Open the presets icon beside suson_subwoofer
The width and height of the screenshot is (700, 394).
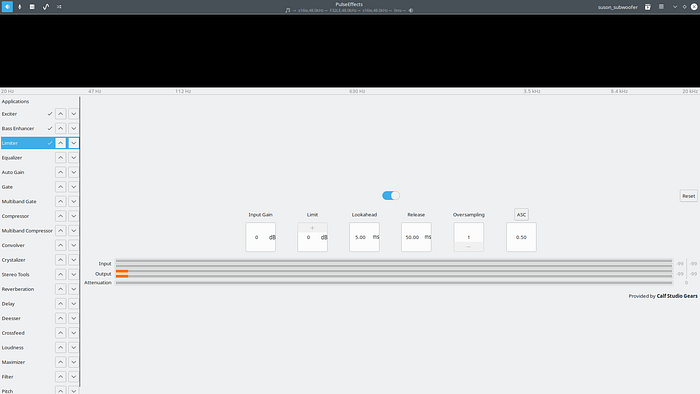pos(647,7)
